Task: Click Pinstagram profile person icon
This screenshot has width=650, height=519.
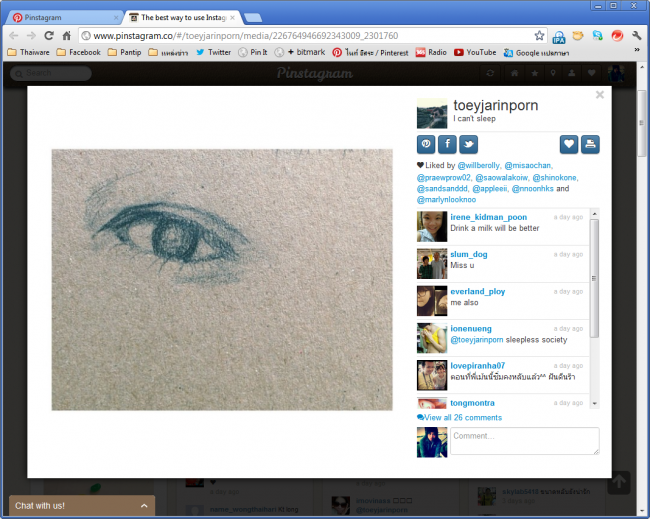Action: coord(572,73)
